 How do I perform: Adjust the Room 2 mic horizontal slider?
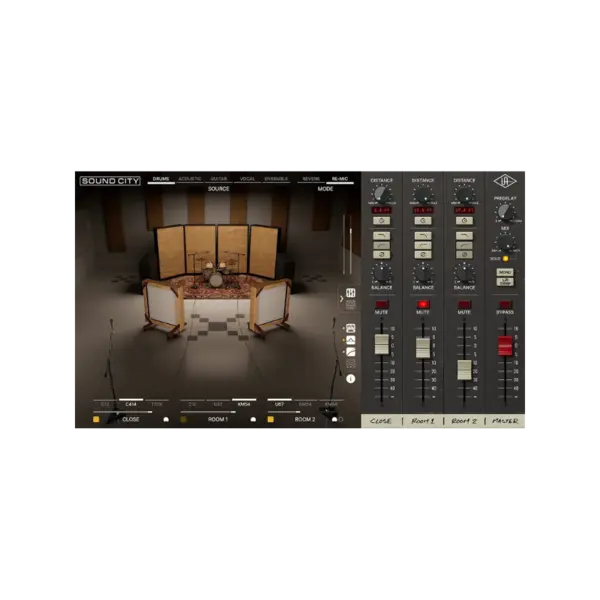(284, 412)
